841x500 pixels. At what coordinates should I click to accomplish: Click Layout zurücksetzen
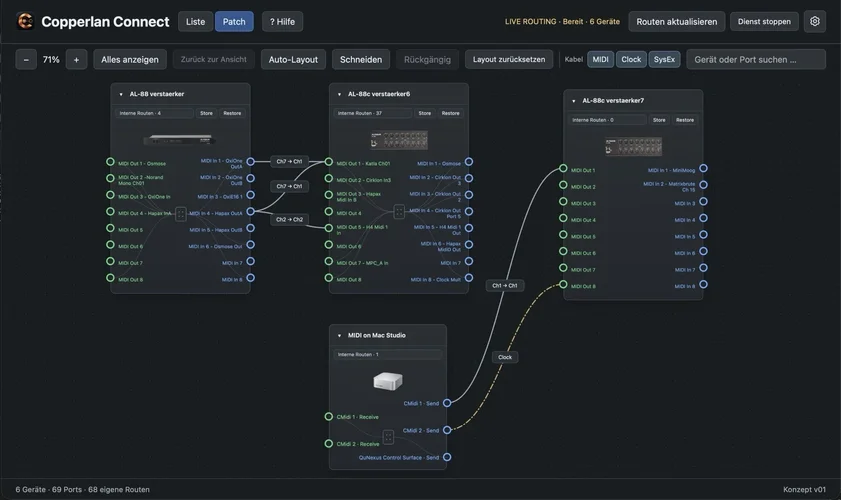point(508,60)
